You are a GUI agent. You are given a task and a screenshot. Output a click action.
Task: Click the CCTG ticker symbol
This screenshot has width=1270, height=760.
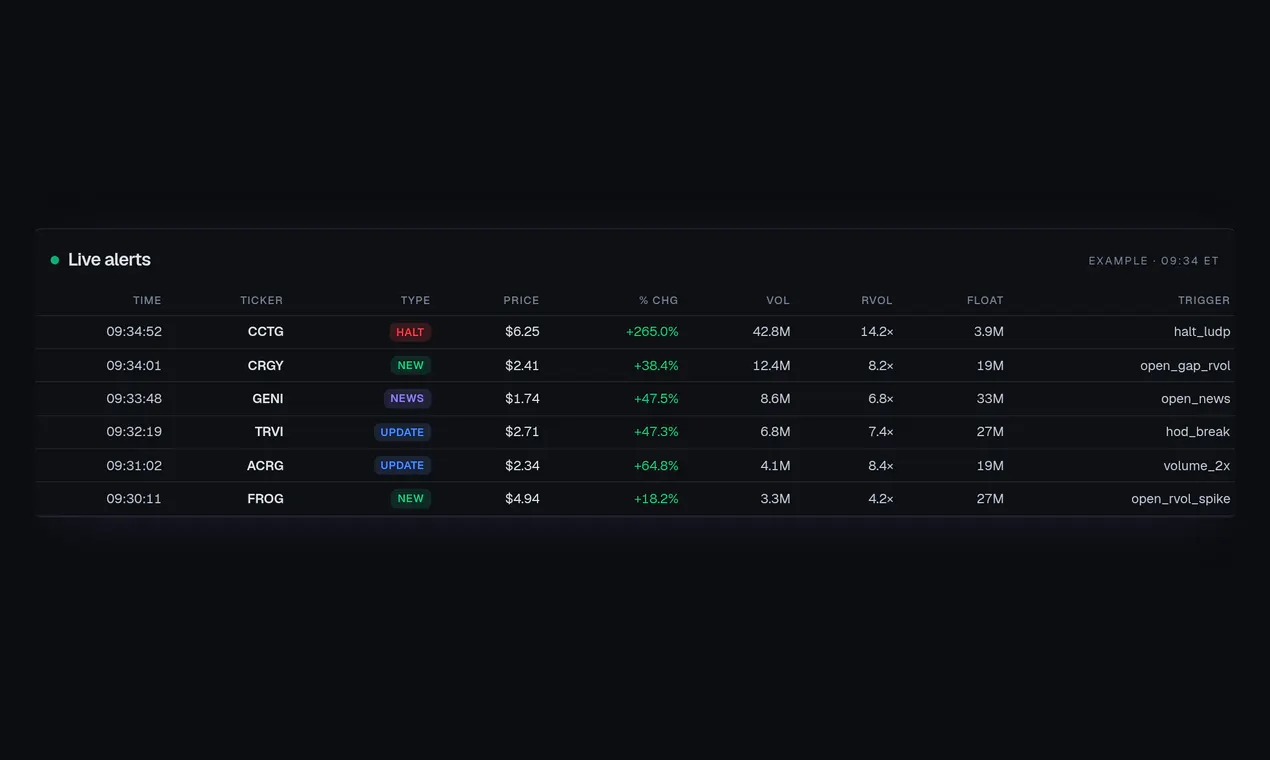click(266, 332)
